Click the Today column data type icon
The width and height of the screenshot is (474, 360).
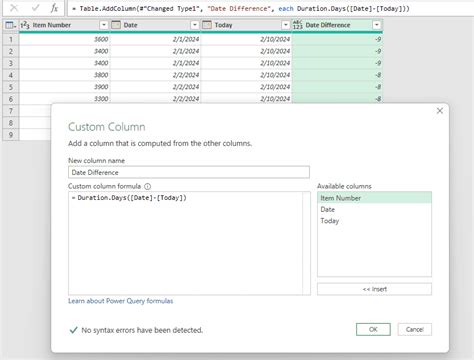207,25
